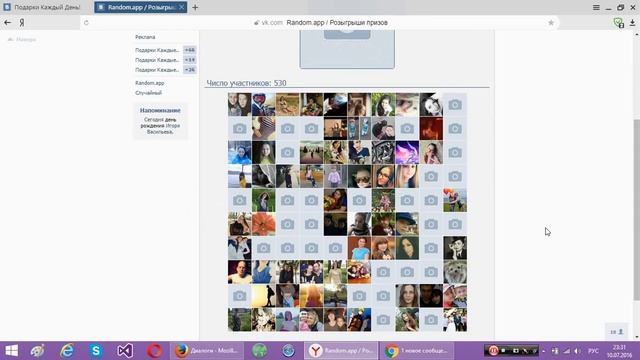This screenshot has width=640, height=360.
Task: Close the Random.app browser tab
Action: (x=182, y=7)
